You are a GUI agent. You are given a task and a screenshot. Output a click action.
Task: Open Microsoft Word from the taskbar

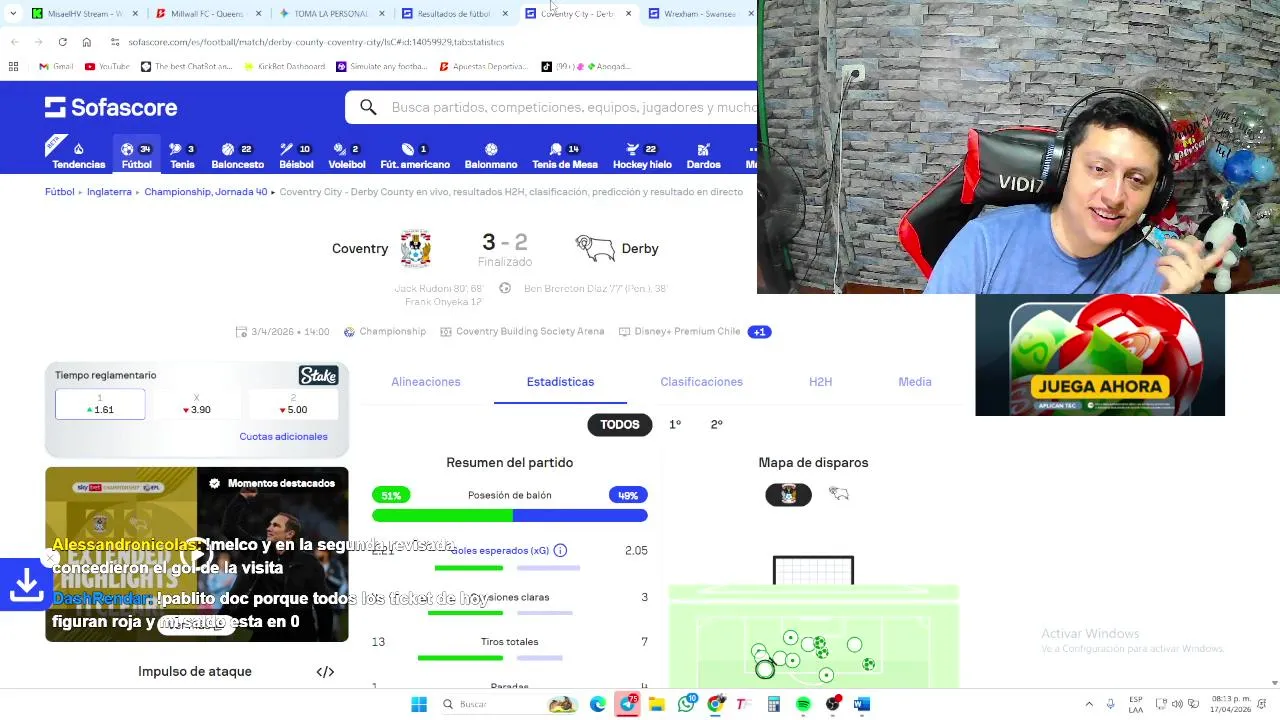click(x=862, y=704)
